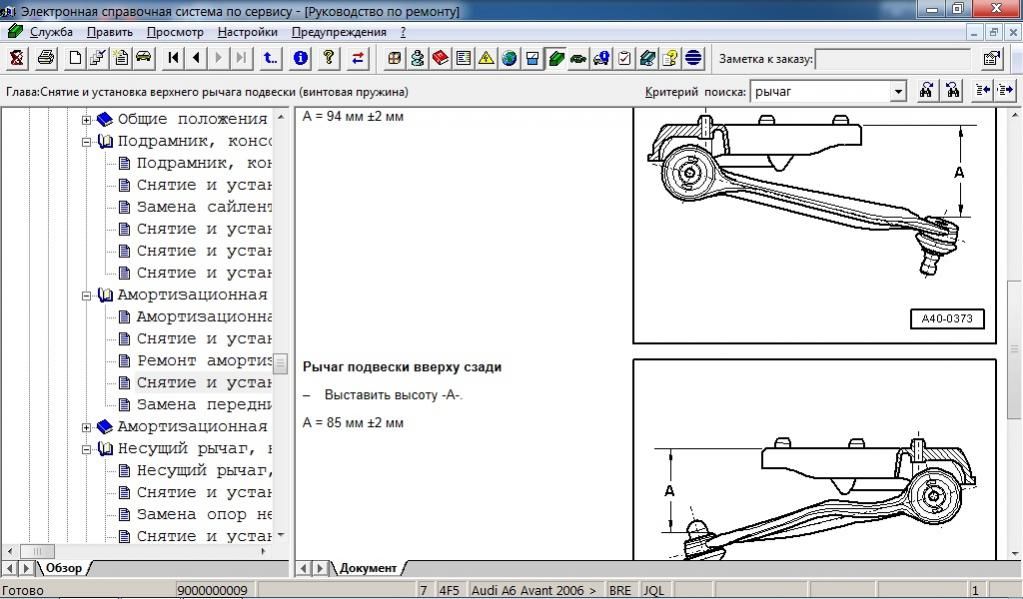Click the four-pane grid toolbar icon
1023x599 pixels.
point(394,59)
